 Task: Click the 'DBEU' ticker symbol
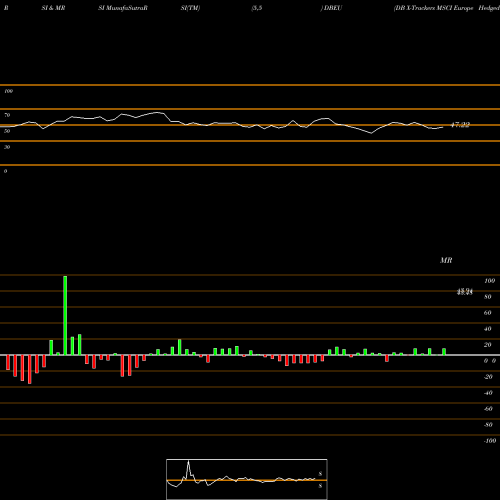click(333, 8)
